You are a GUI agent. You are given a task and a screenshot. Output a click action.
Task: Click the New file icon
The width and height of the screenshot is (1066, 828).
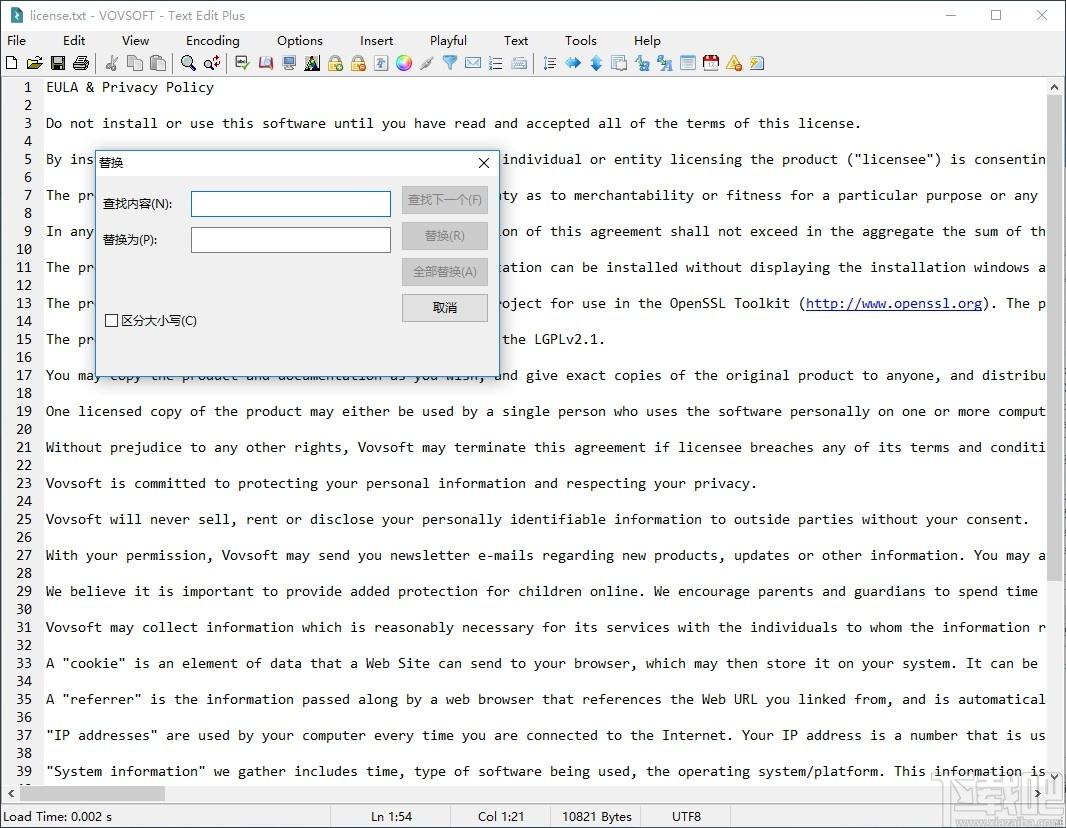tap(11, 63)
